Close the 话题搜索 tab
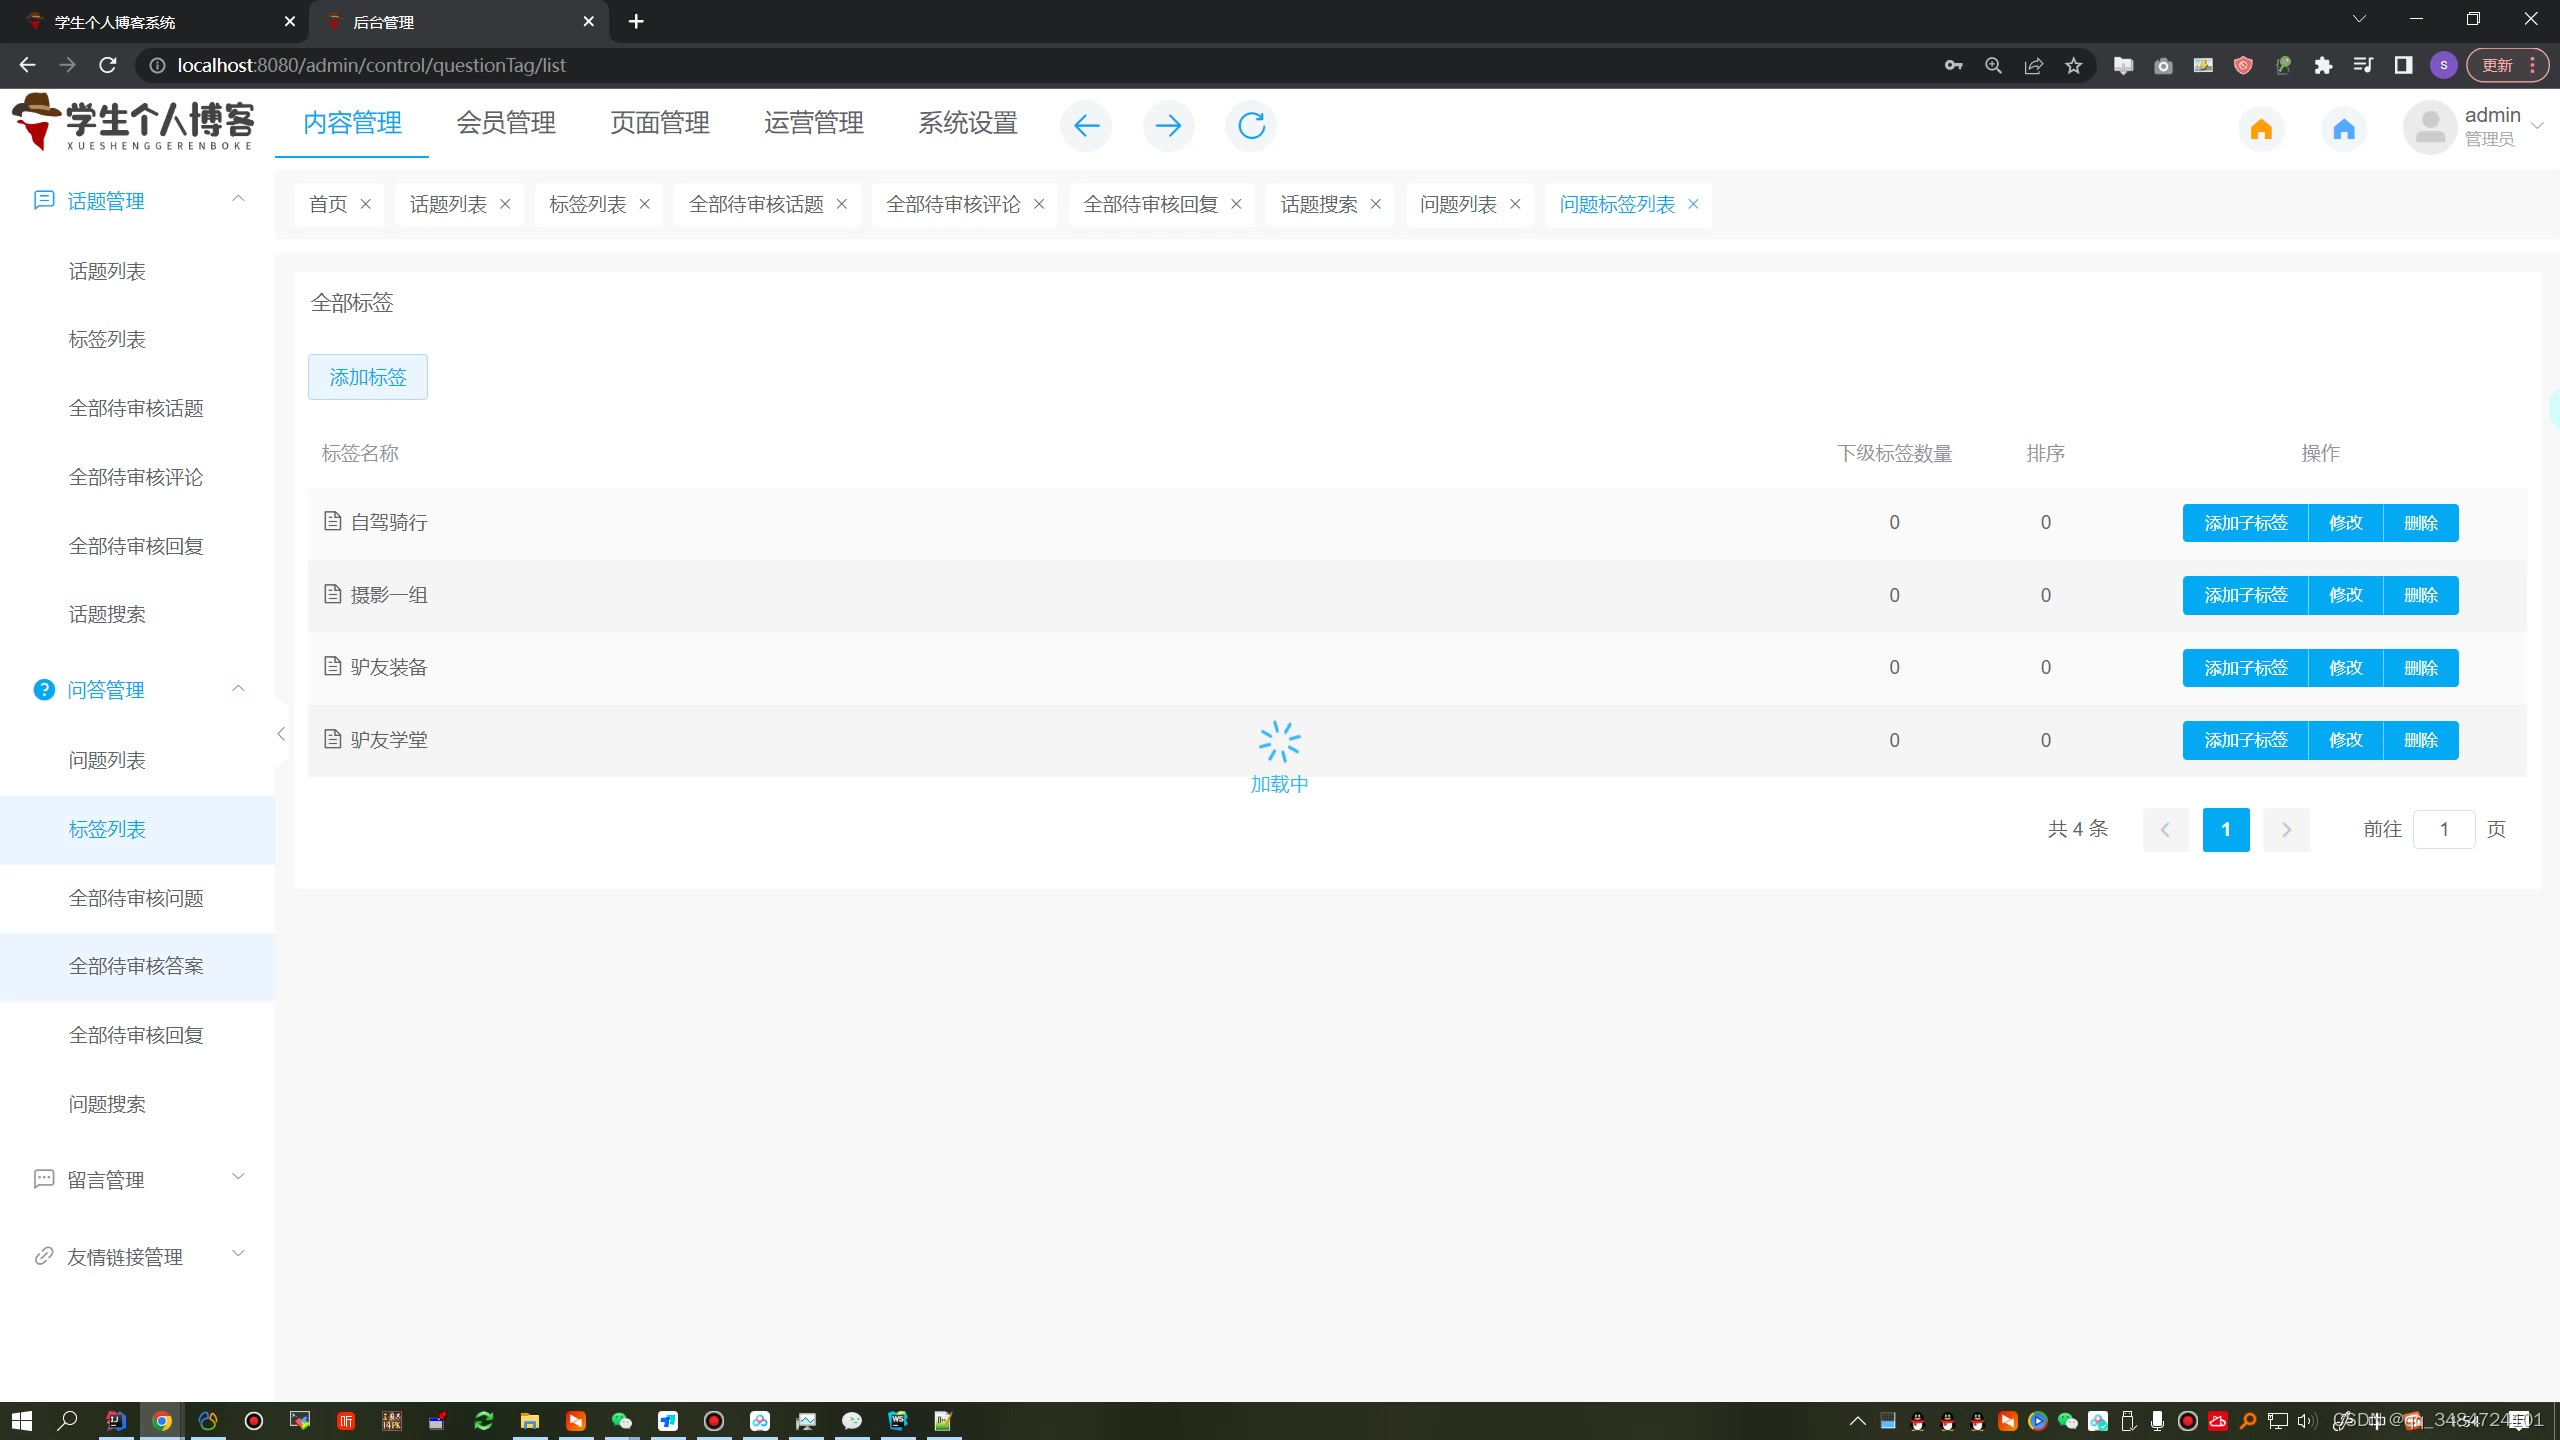The width and height of the screenshot is (2560, 1440). [x=1376, y=204]
